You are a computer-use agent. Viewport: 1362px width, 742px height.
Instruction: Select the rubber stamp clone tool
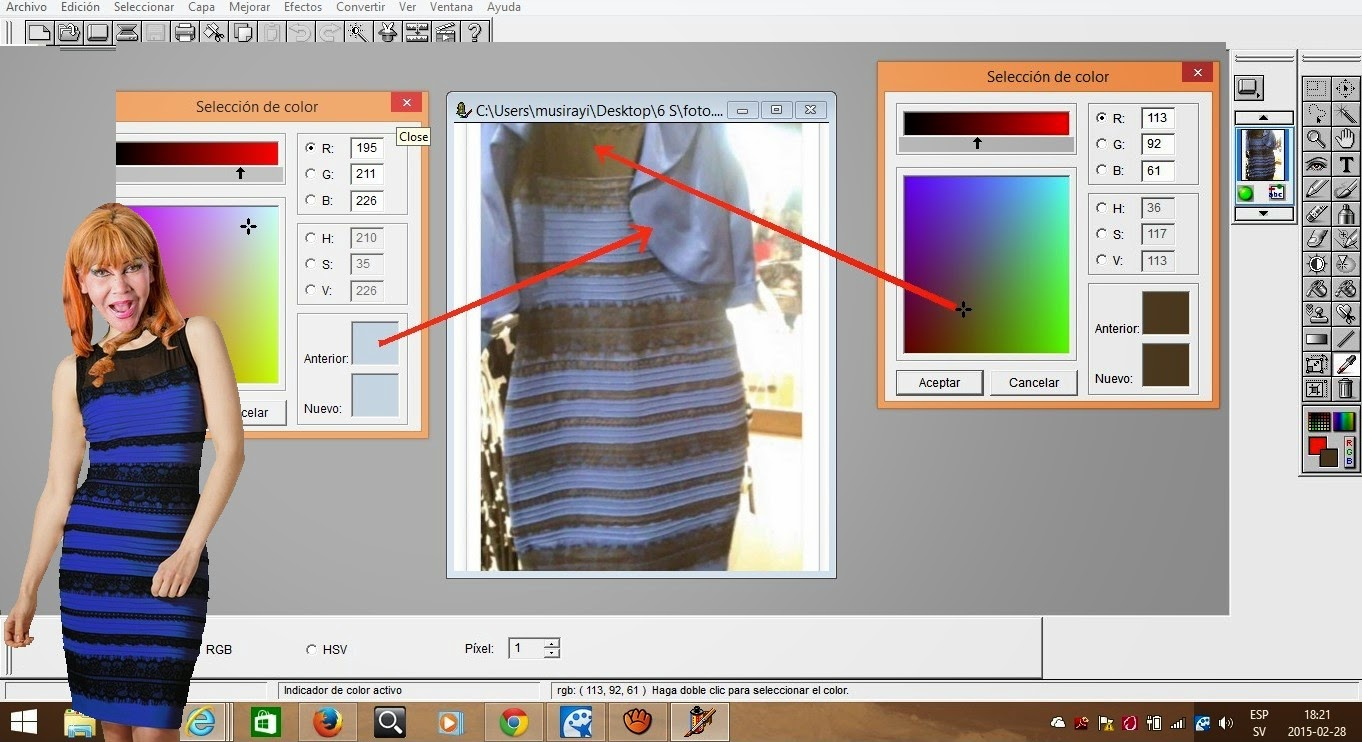[x=1317, y=314]
